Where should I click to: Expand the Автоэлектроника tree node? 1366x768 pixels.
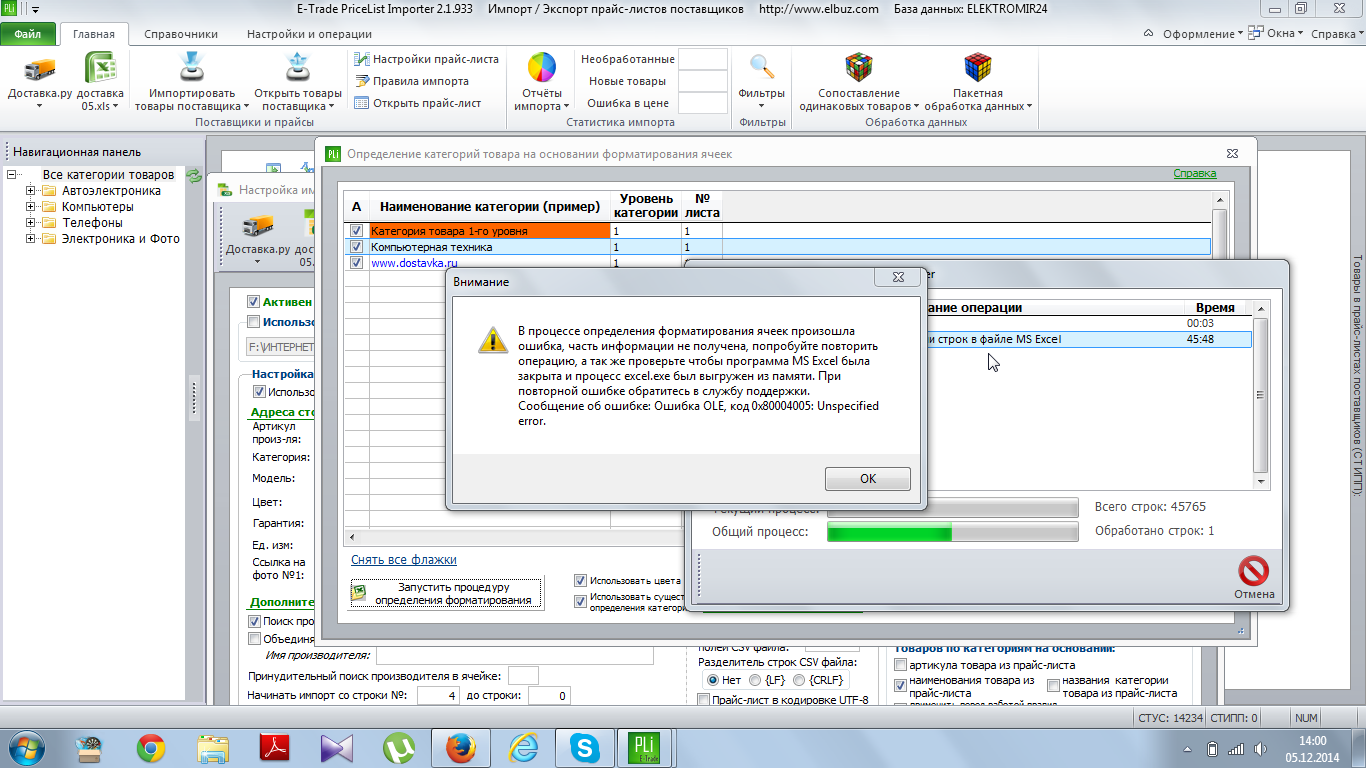pos(31,191)
